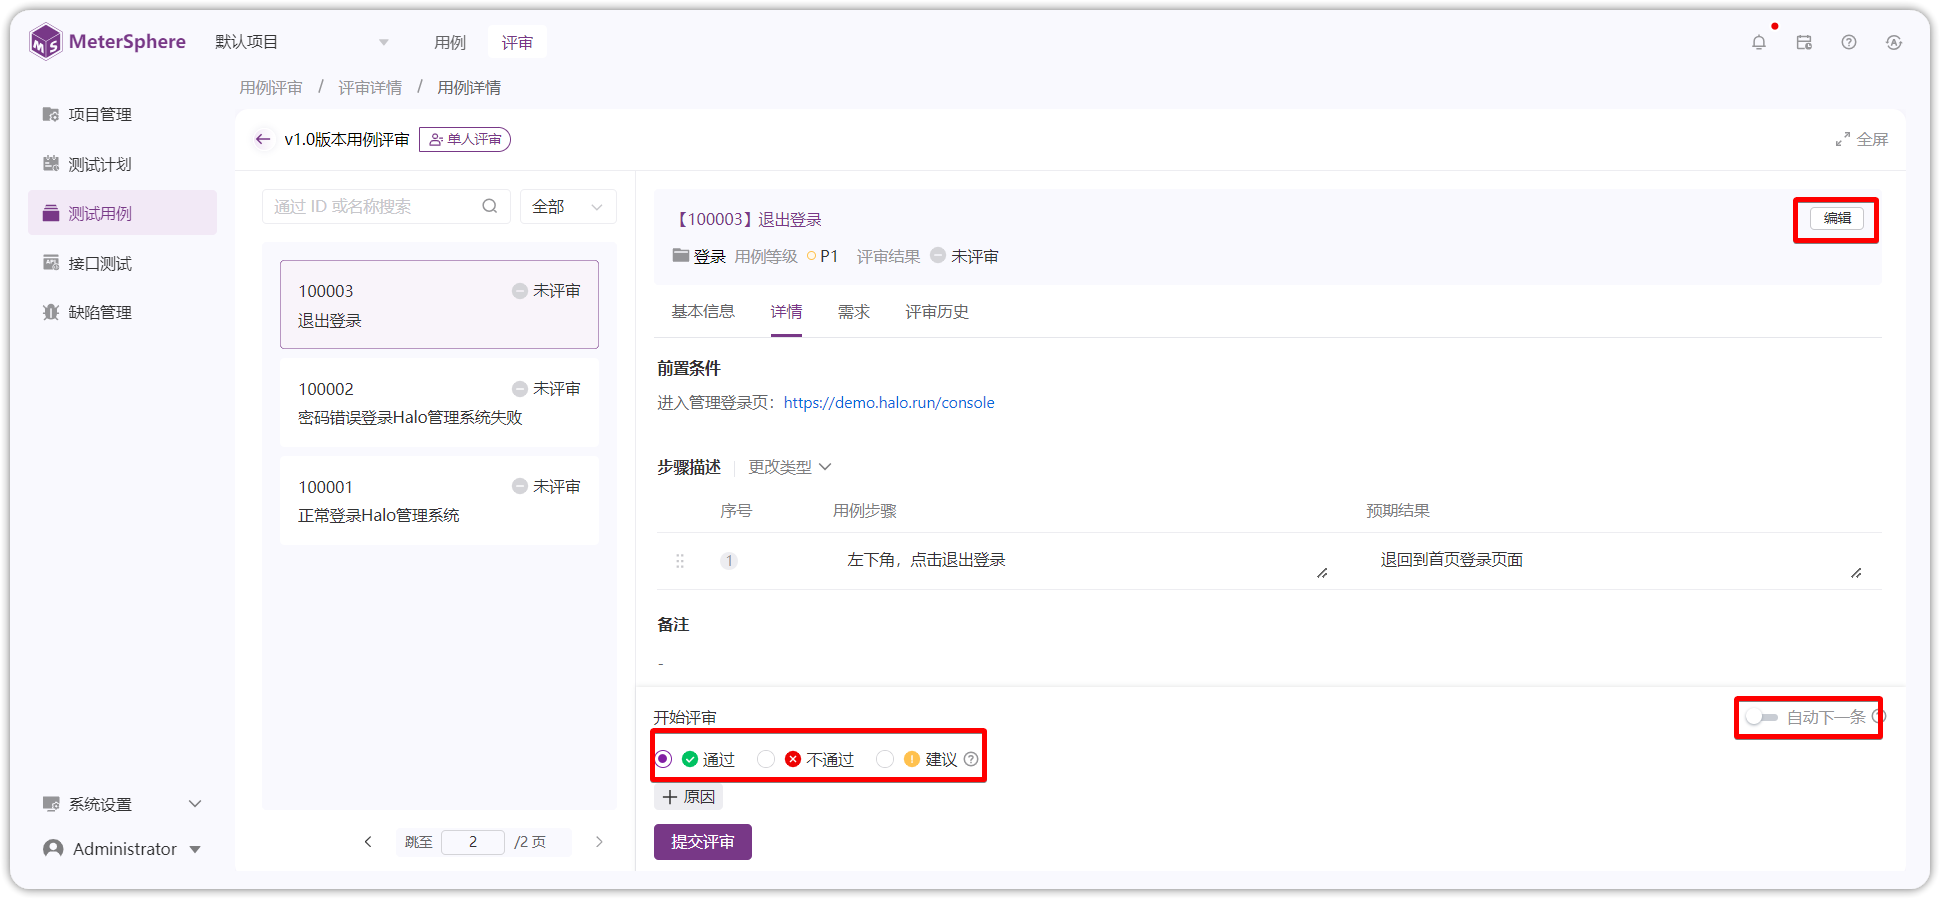The height and width of the screenshot is (899, 1940).
Task: Click the page number jump field
Action: click(x=473, y=842)
